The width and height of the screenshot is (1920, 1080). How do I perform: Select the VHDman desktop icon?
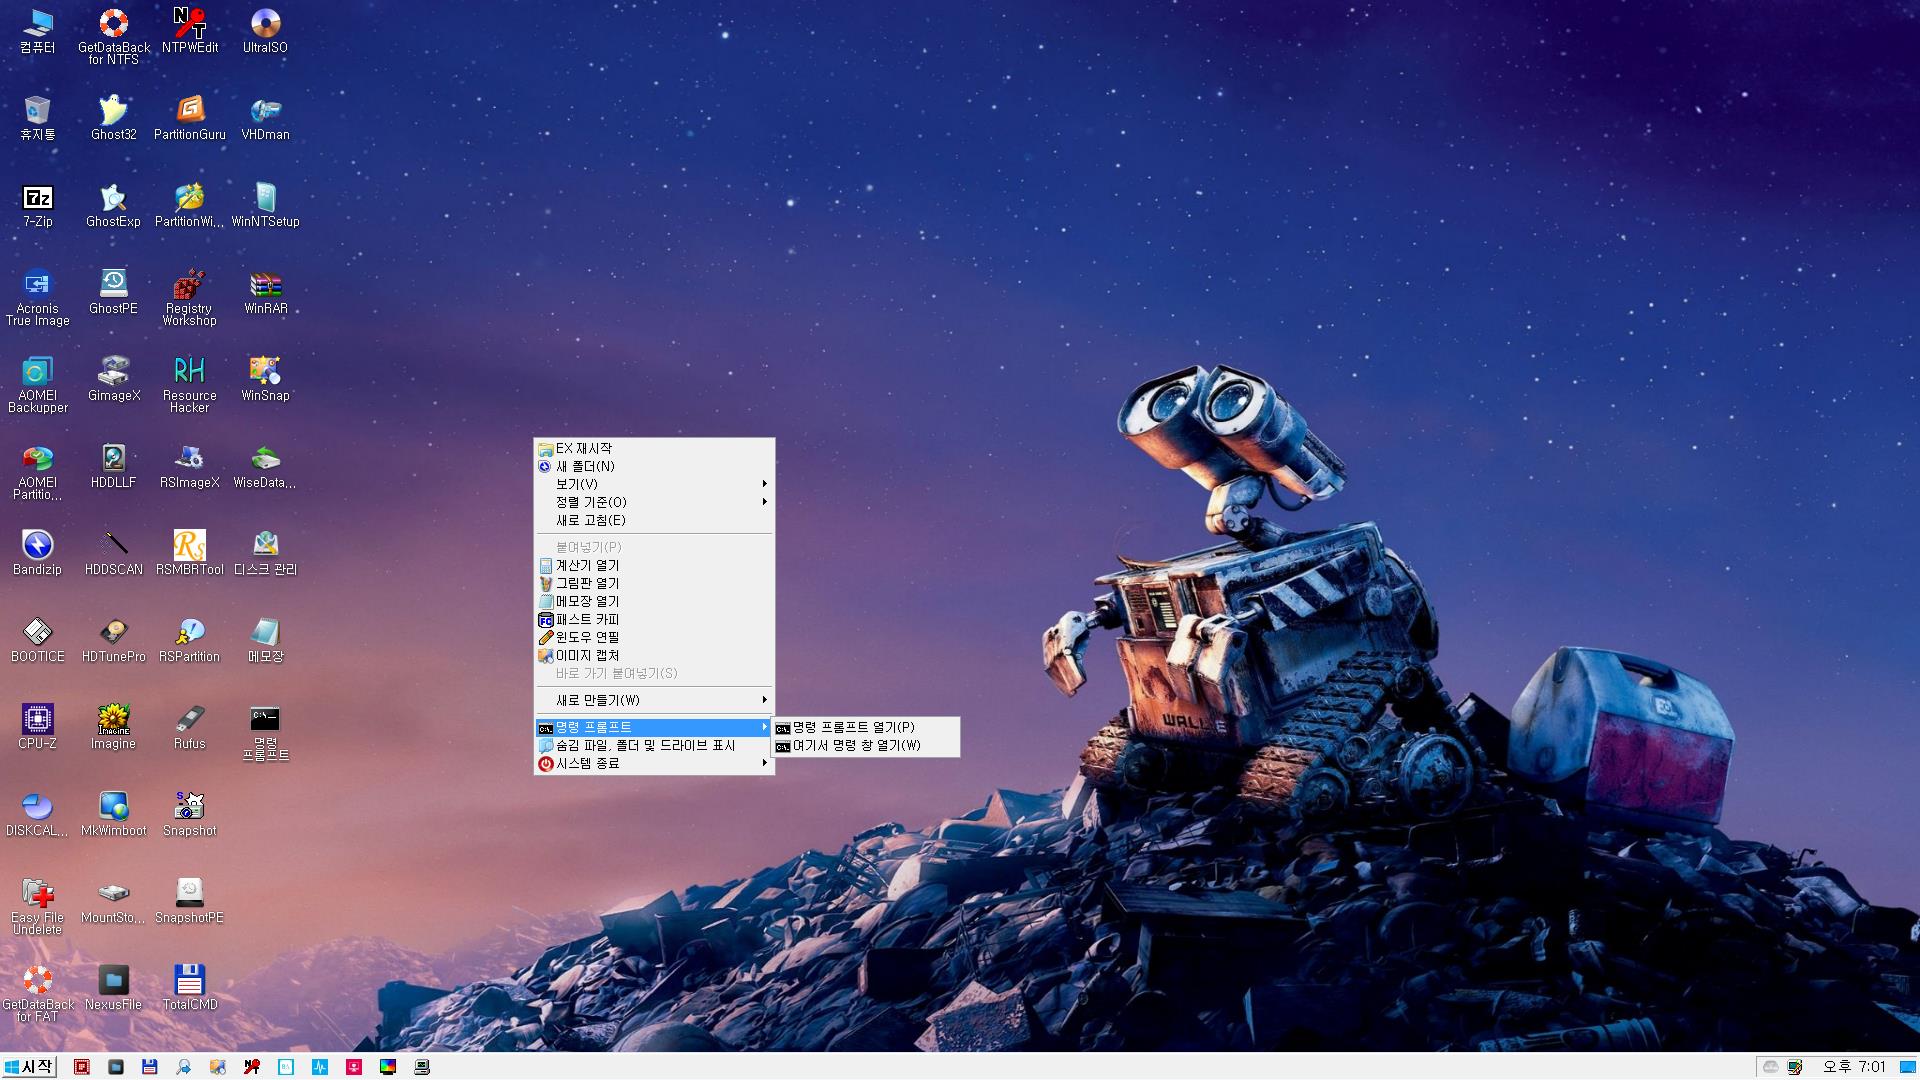(265, 117)
